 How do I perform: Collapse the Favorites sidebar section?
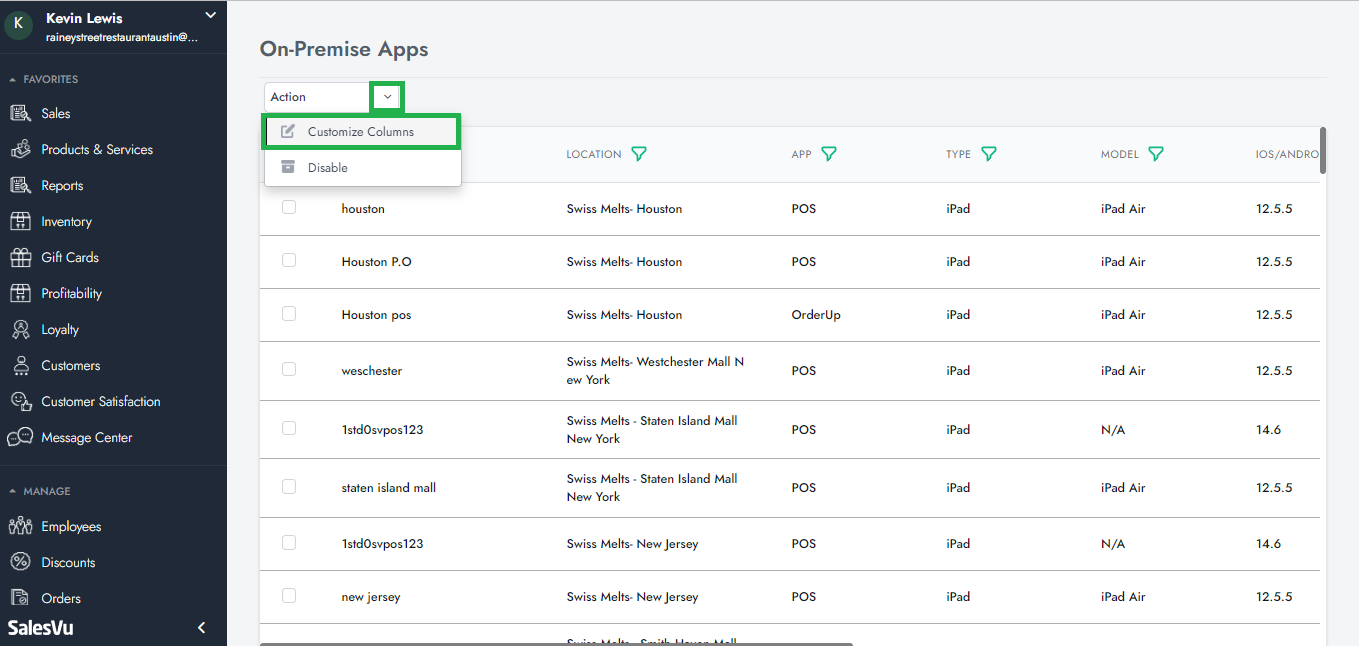(13, 79)
